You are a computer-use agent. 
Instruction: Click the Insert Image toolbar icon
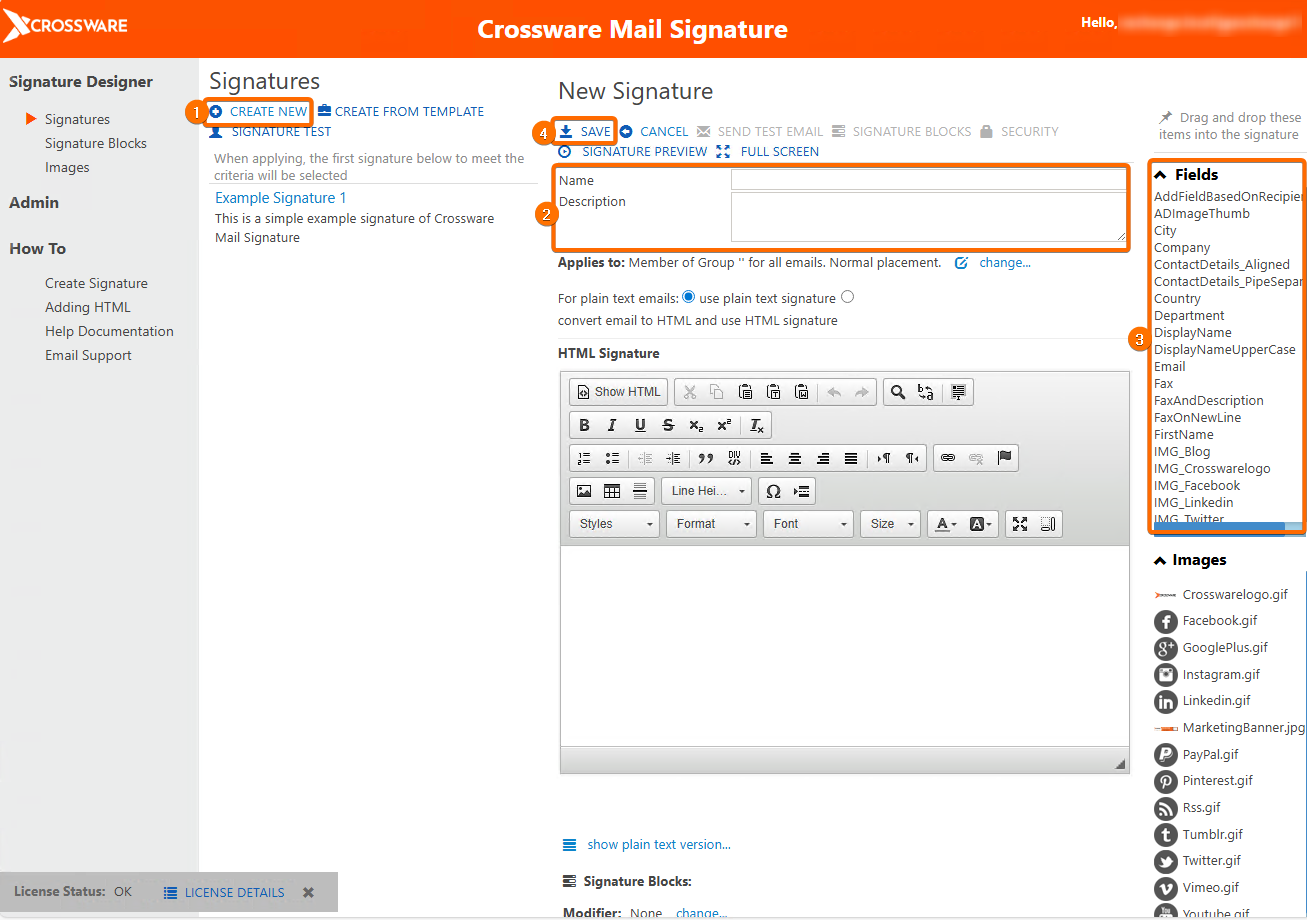tap(584, 491)
